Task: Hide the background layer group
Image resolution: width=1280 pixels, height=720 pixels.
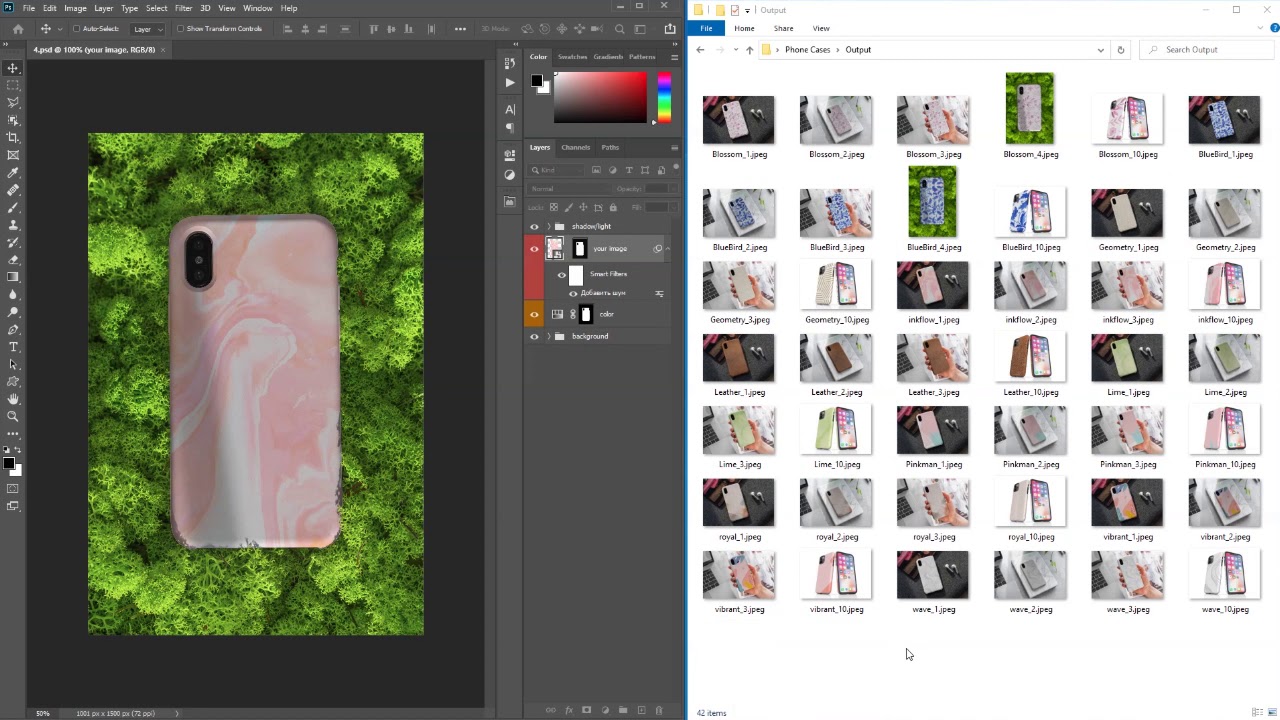Action: click(x=534, y=336)
